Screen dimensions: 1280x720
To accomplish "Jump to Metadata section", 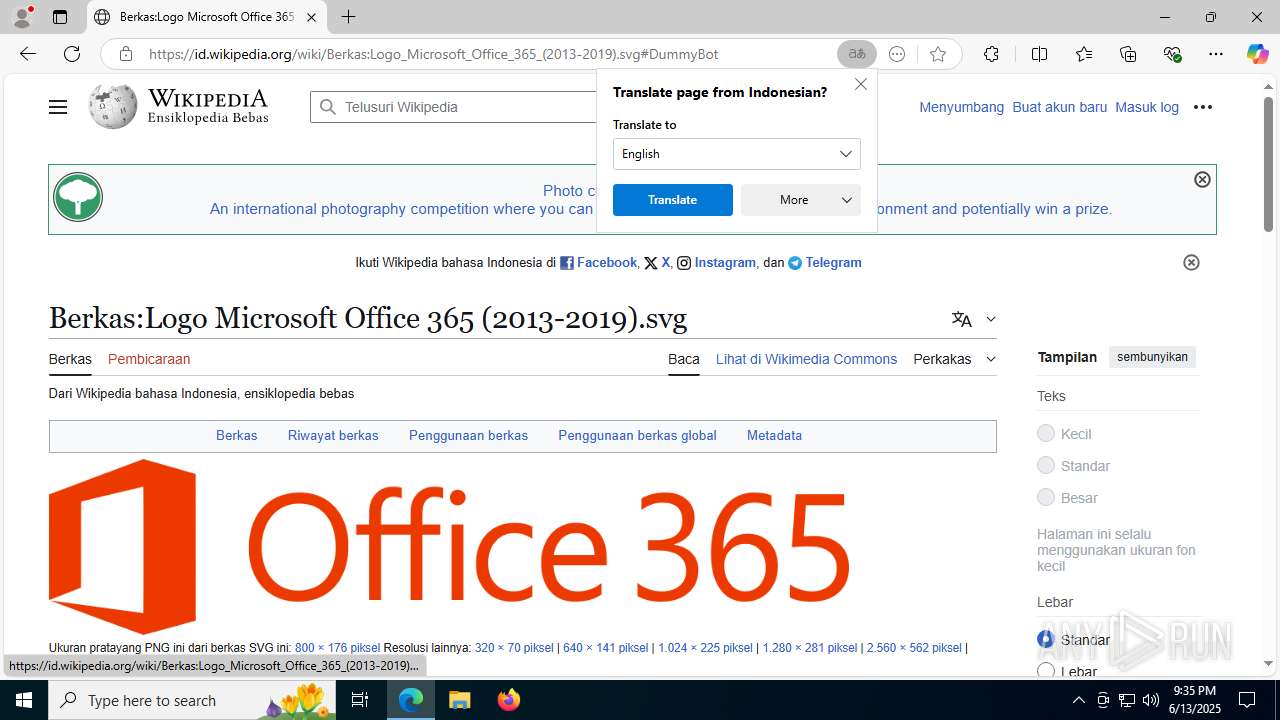I will (774, 435).
